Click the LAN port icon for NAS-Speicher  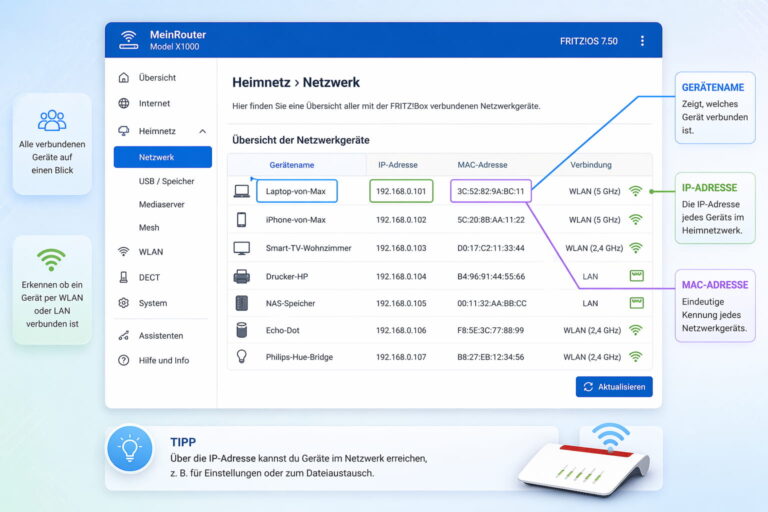click(x=636, y=303)
